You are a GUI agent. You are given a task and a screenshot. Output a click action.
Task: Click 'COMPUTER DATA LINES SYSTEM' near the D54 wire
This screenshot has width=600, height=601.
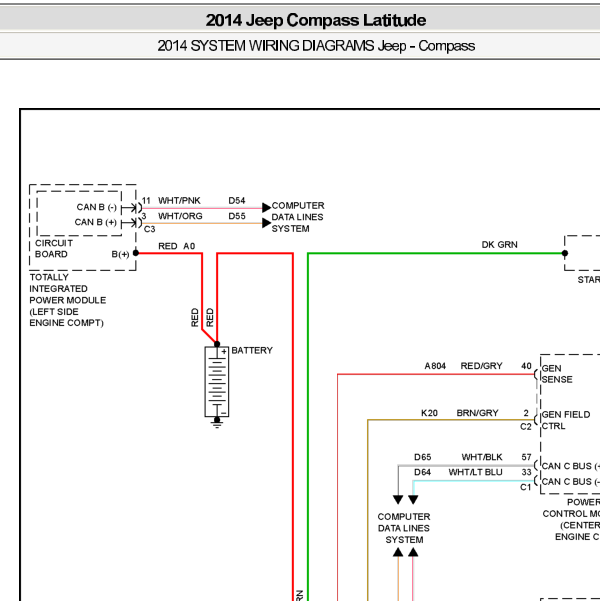298,217
